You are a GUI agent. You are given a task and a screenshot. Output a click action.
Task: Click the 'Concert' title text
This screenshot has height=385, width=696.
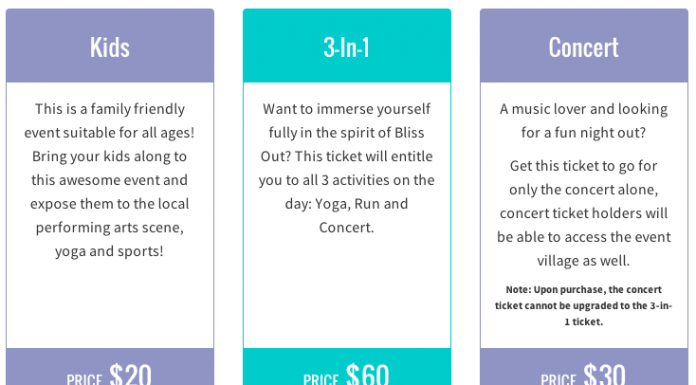pos(584,47)
